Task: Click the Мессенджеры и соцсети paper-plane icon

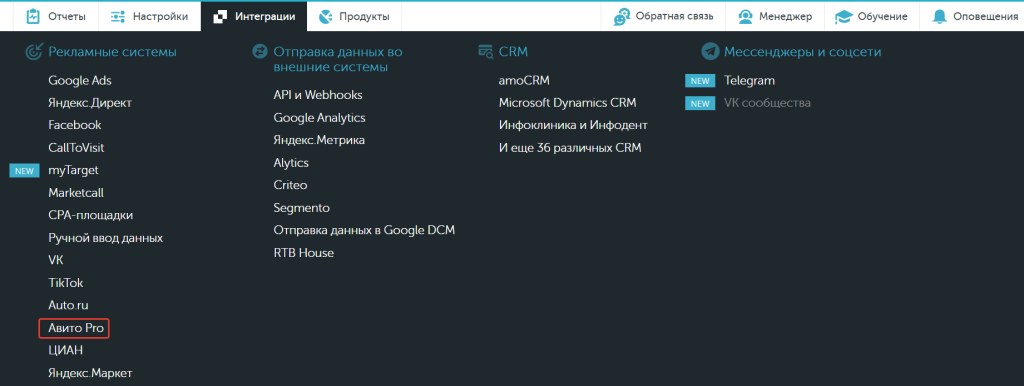Action: coord(711,52)
